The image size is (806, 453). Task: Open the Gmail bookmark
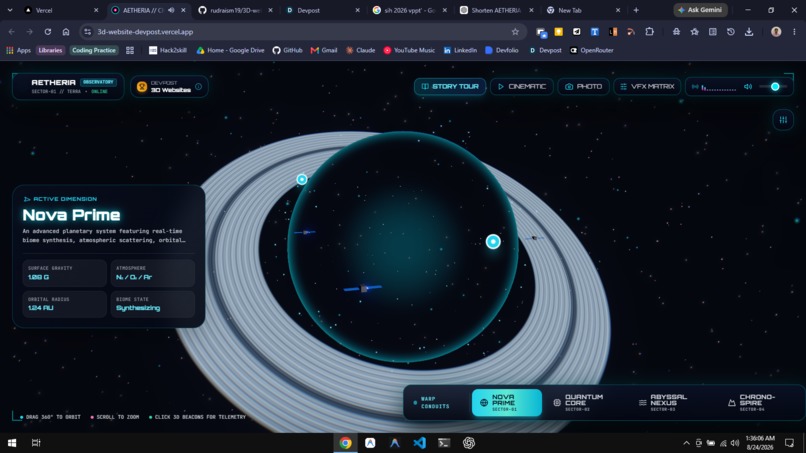[x=324, y=50]
